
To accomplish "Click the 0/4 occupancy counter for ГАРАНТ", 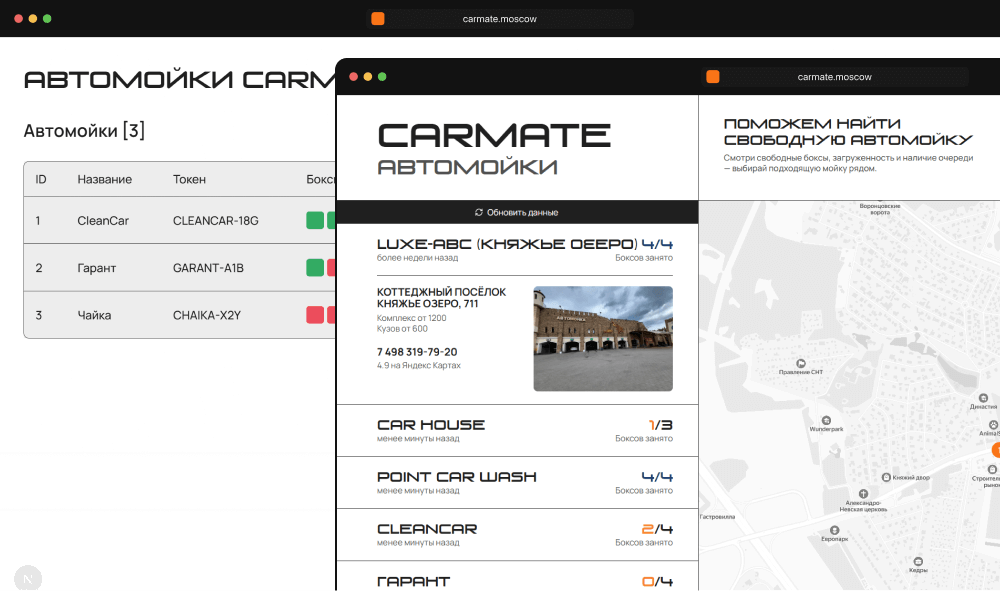I will point(657,581).
